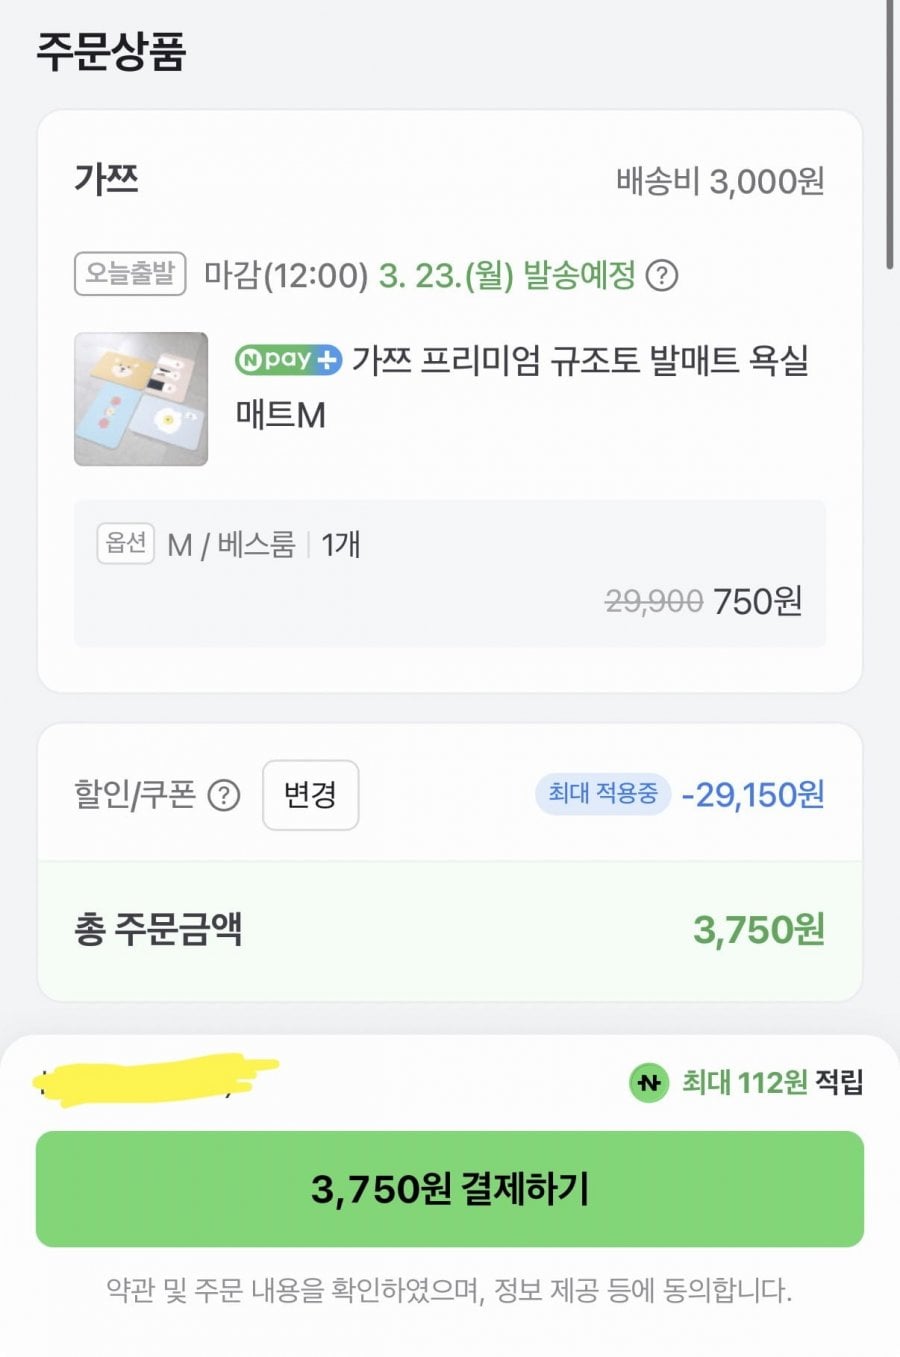The height and width of the screenshot is (1357, 900).
Task: Tap the 총 주문금액 total row
Action: (450, 930)
